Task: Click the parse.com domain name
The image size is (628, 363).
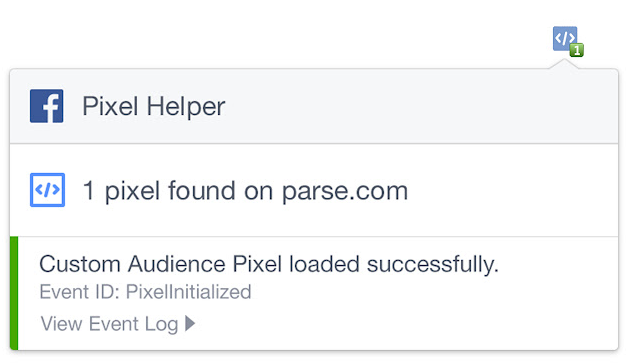Action: 345,191
